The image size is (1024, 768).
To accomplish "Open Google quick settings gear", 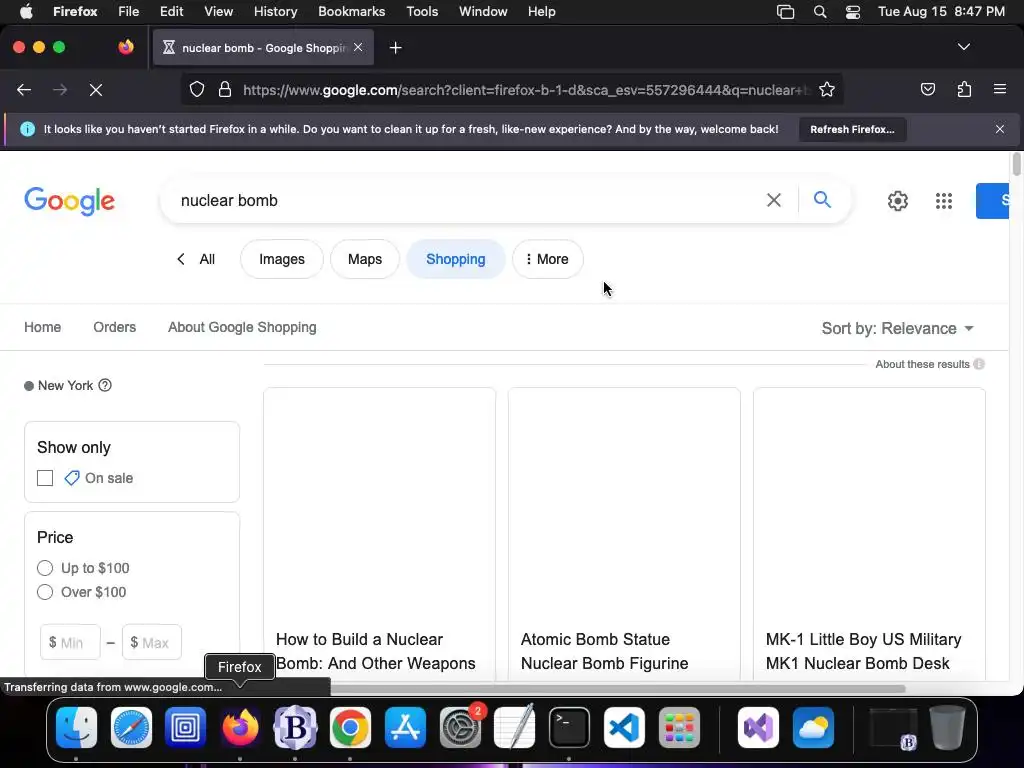I will (897, 201).
